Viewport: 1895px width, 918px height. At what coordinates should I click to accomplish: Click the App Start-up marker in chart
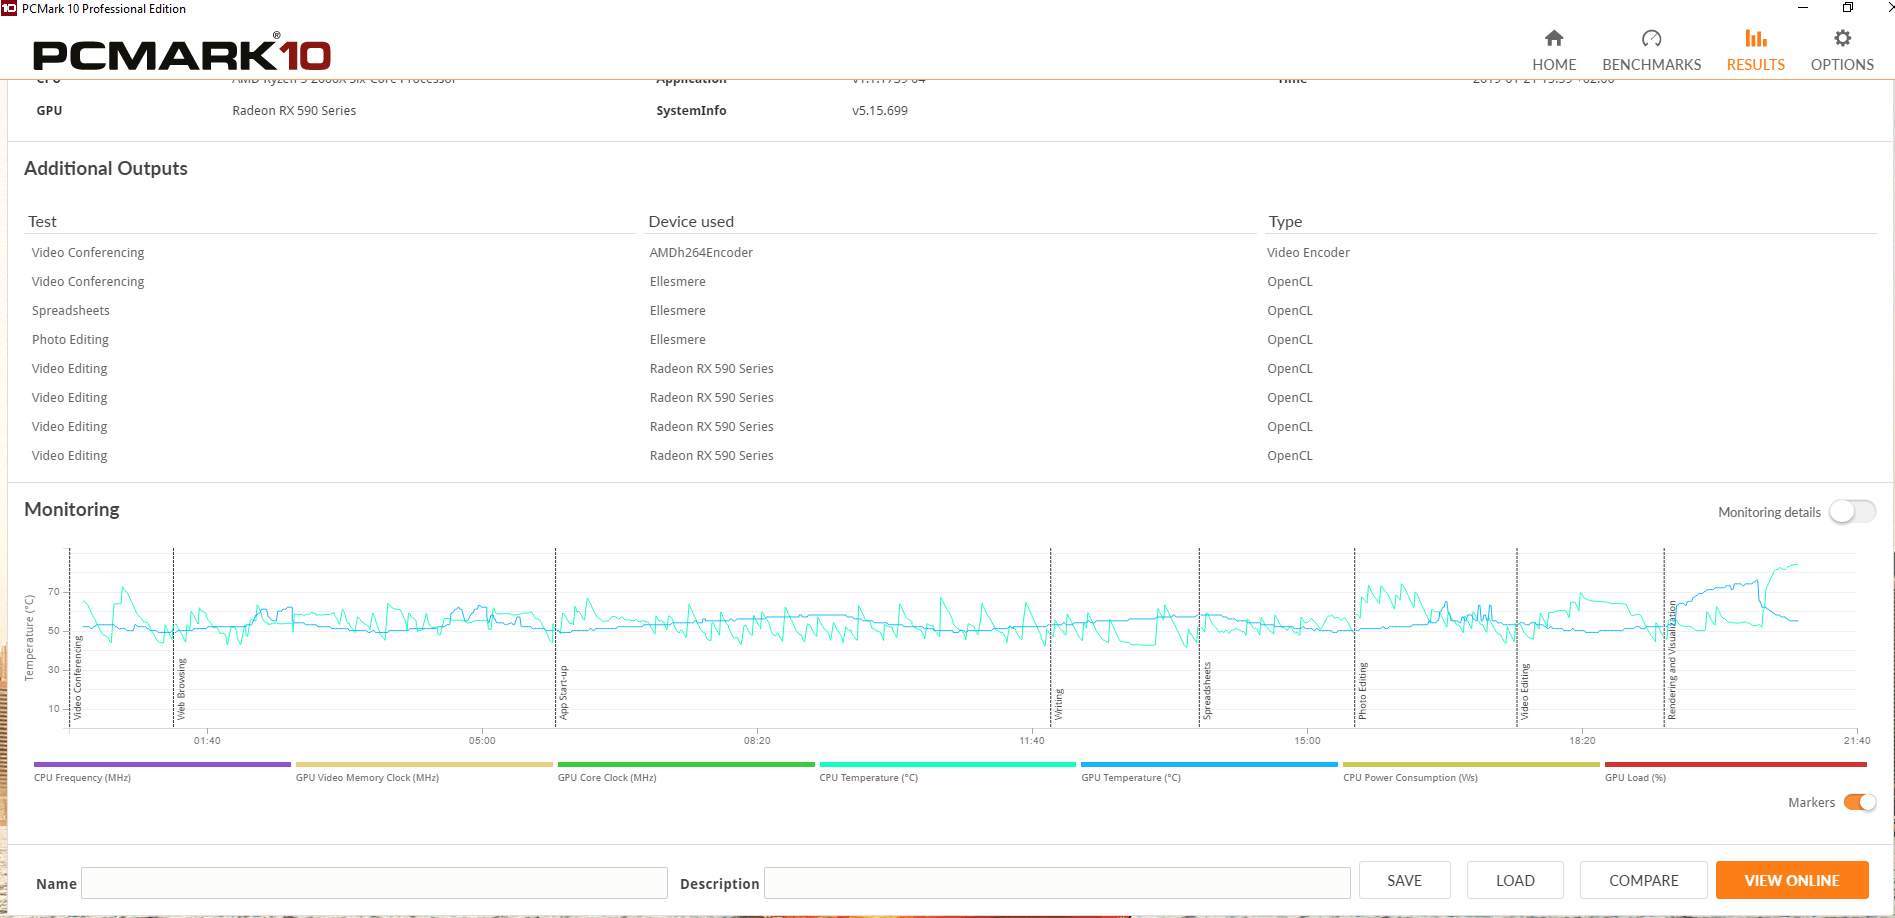tap(563, 692)
